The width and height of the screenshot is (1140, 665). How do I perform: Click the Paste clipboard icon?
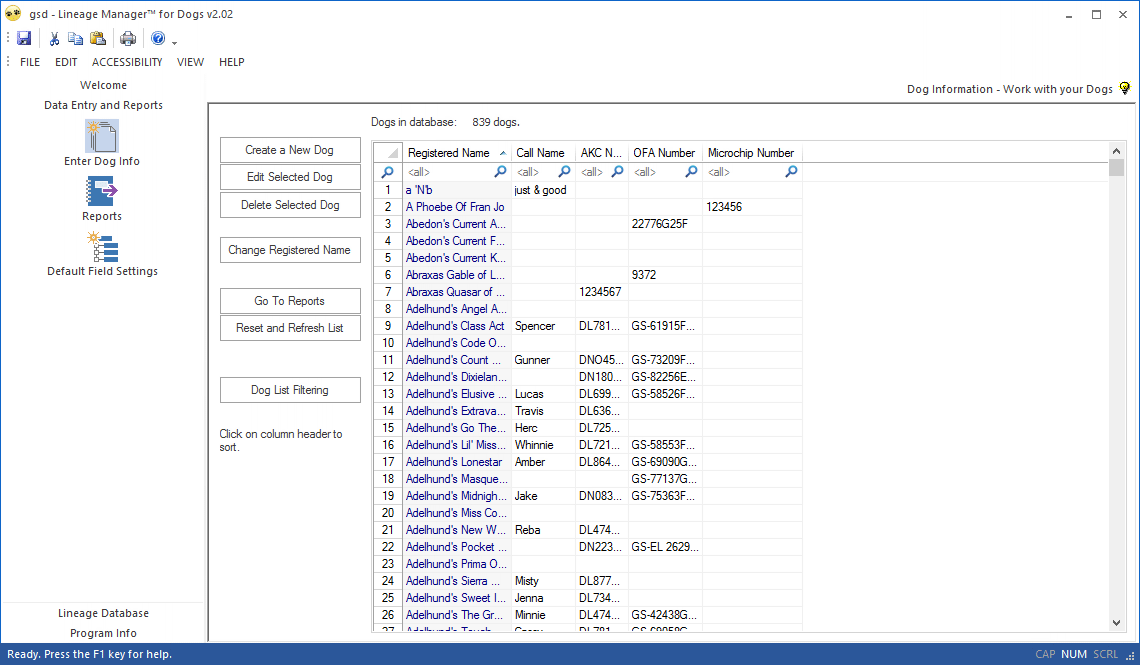(97, 39)
